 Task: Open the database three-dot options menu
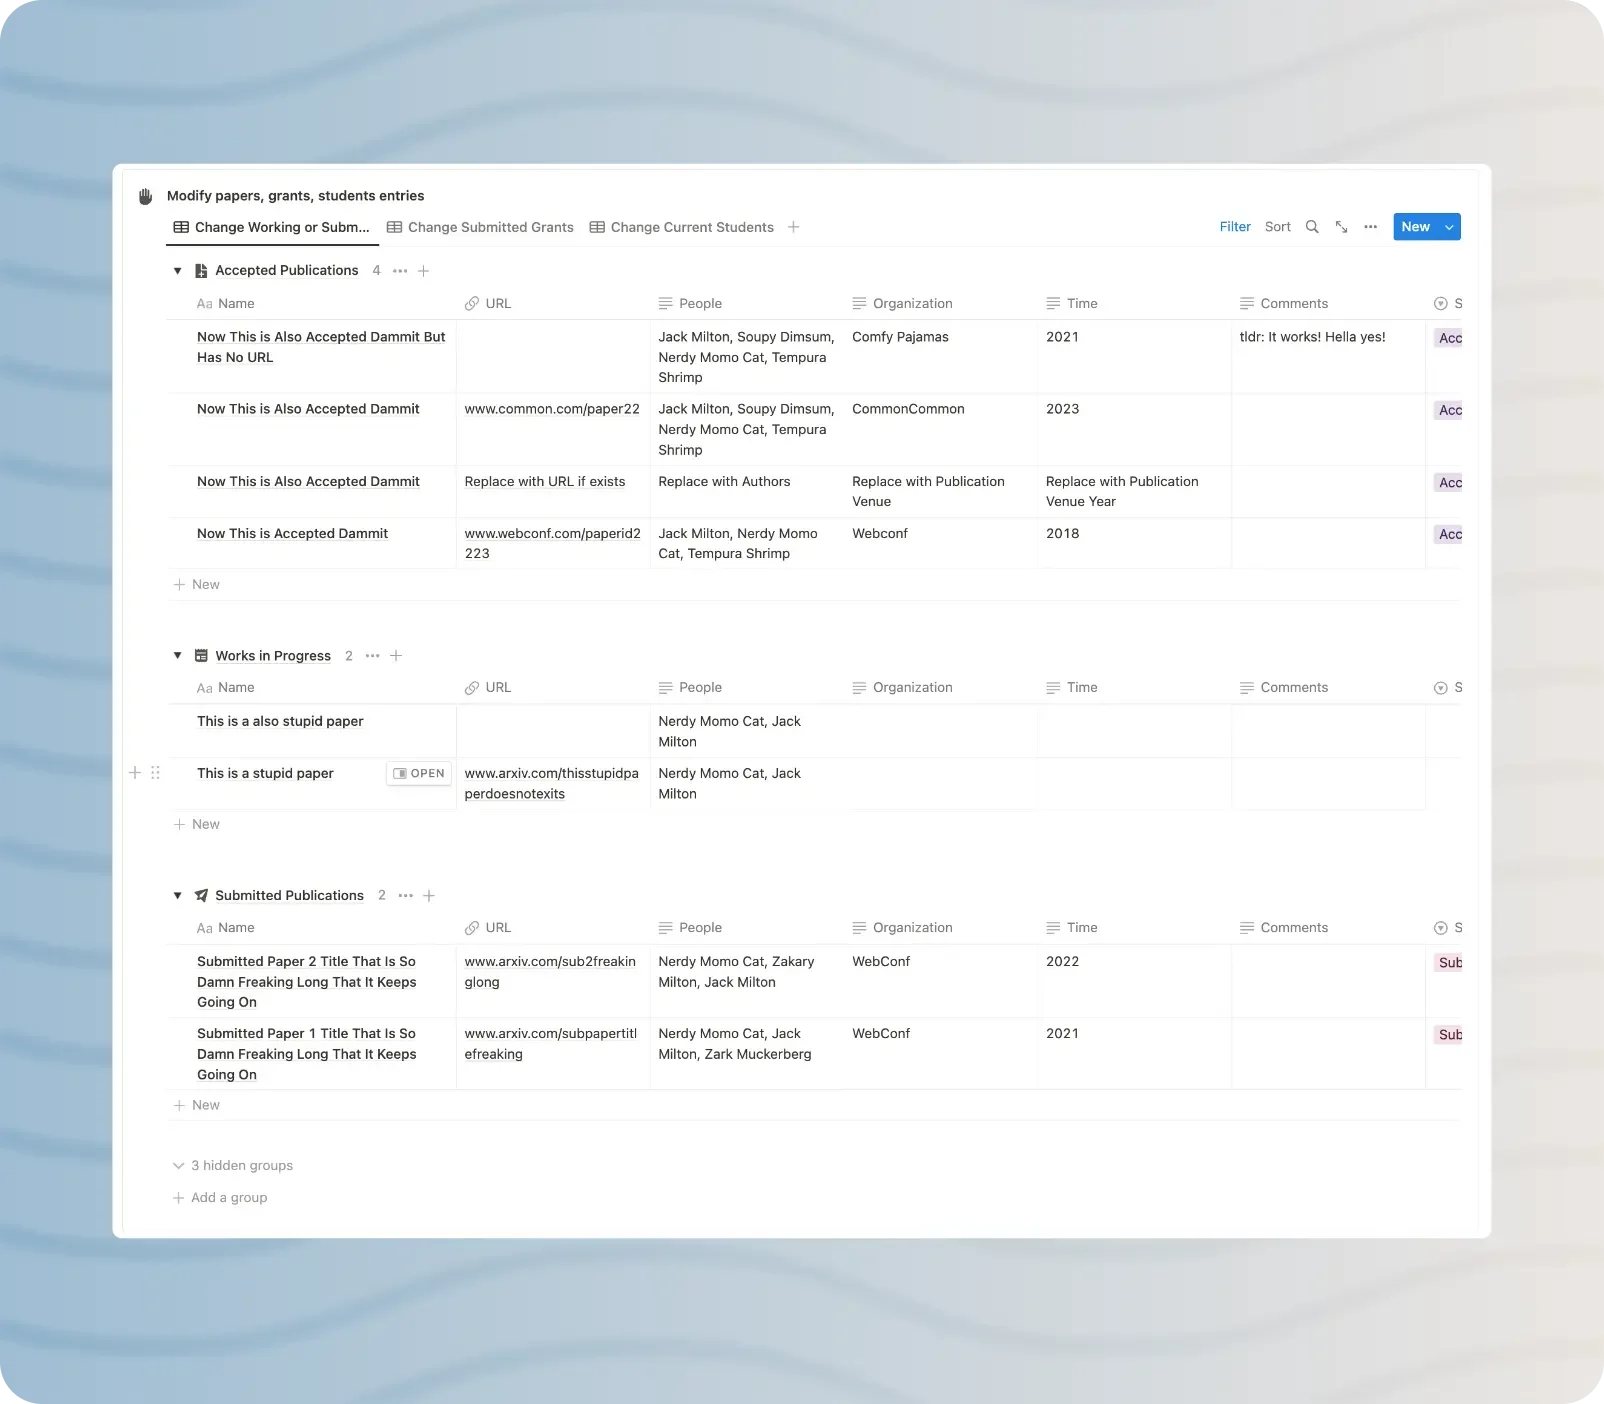1370,227
